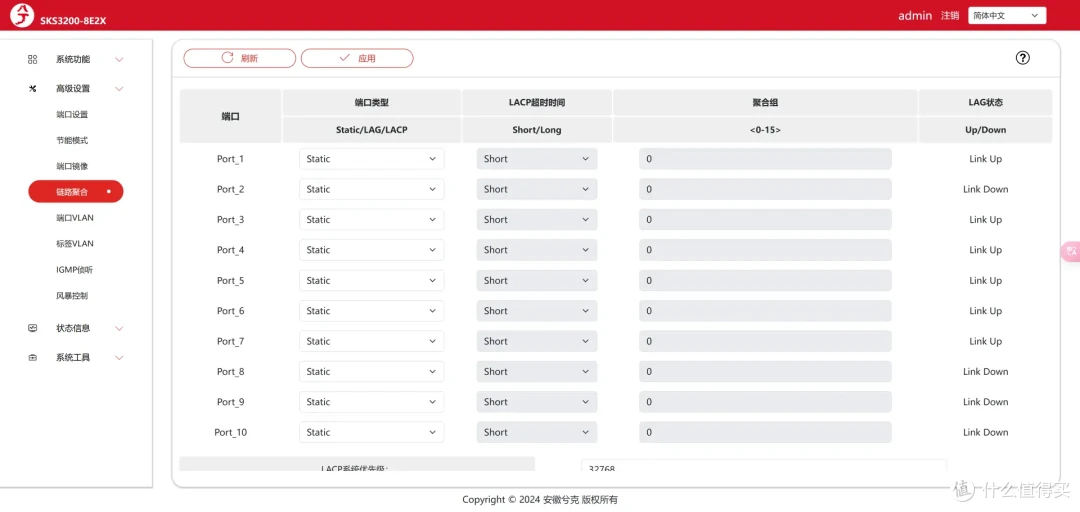Click the admin username
This screenshot has width=1080, height=512.
coord(915,15)
